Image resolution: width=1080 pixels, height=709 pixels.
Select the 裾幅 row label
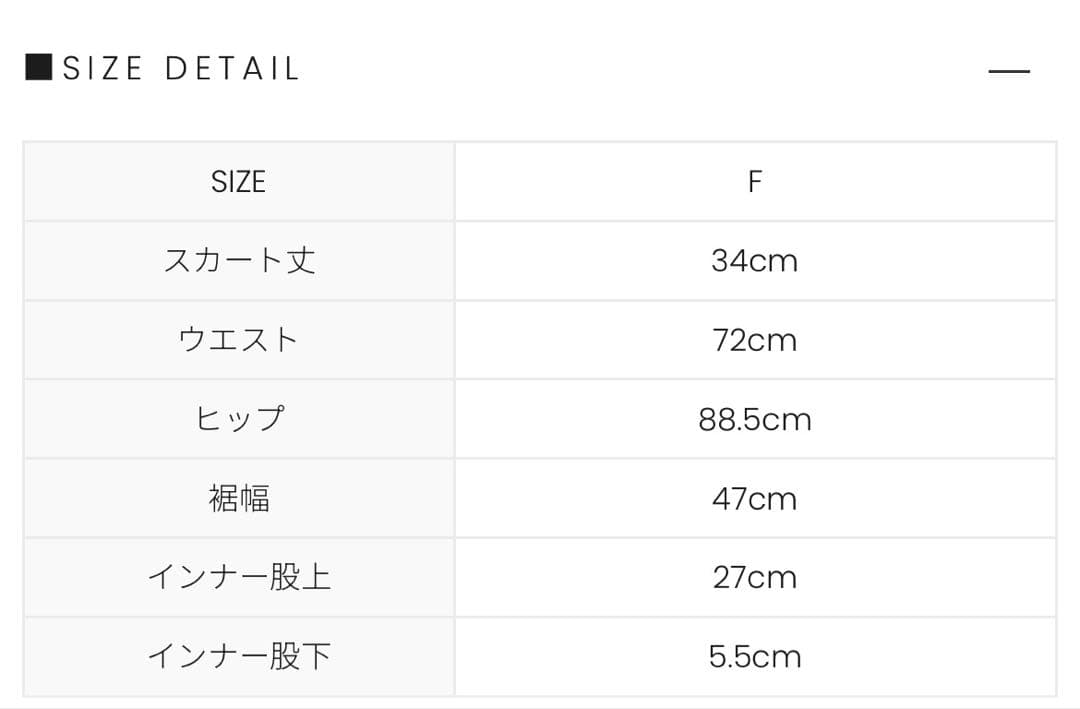click(x=239, y=498)
